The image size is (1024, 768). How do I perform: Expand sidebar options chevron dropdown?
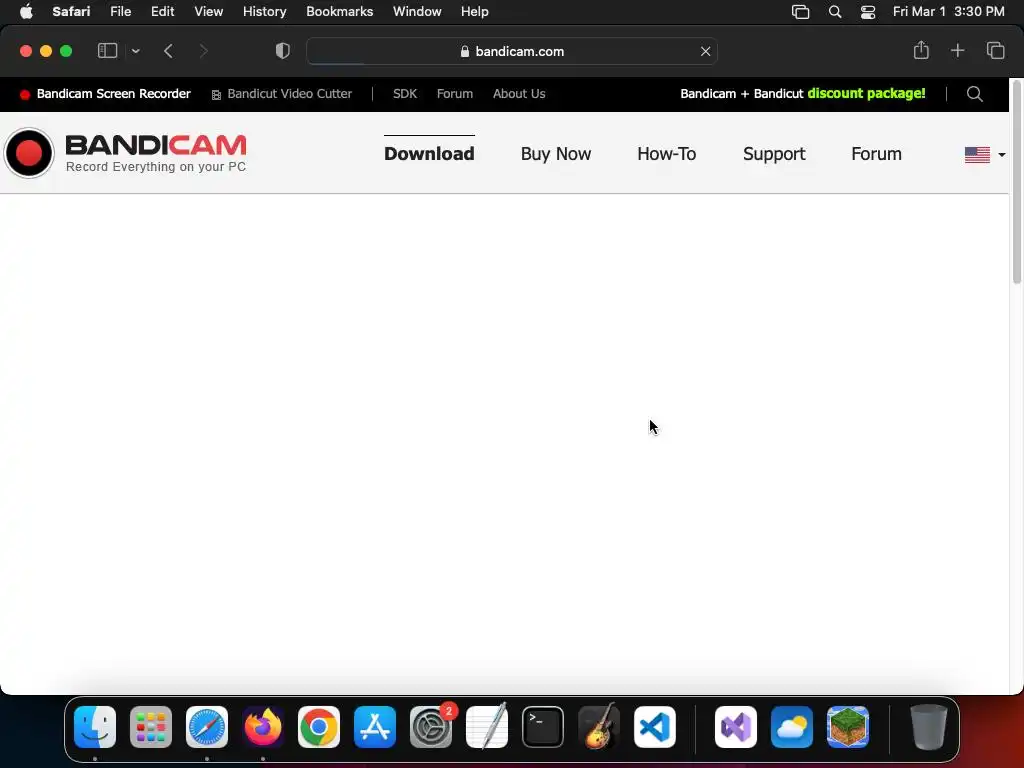(x=135, y=51)
